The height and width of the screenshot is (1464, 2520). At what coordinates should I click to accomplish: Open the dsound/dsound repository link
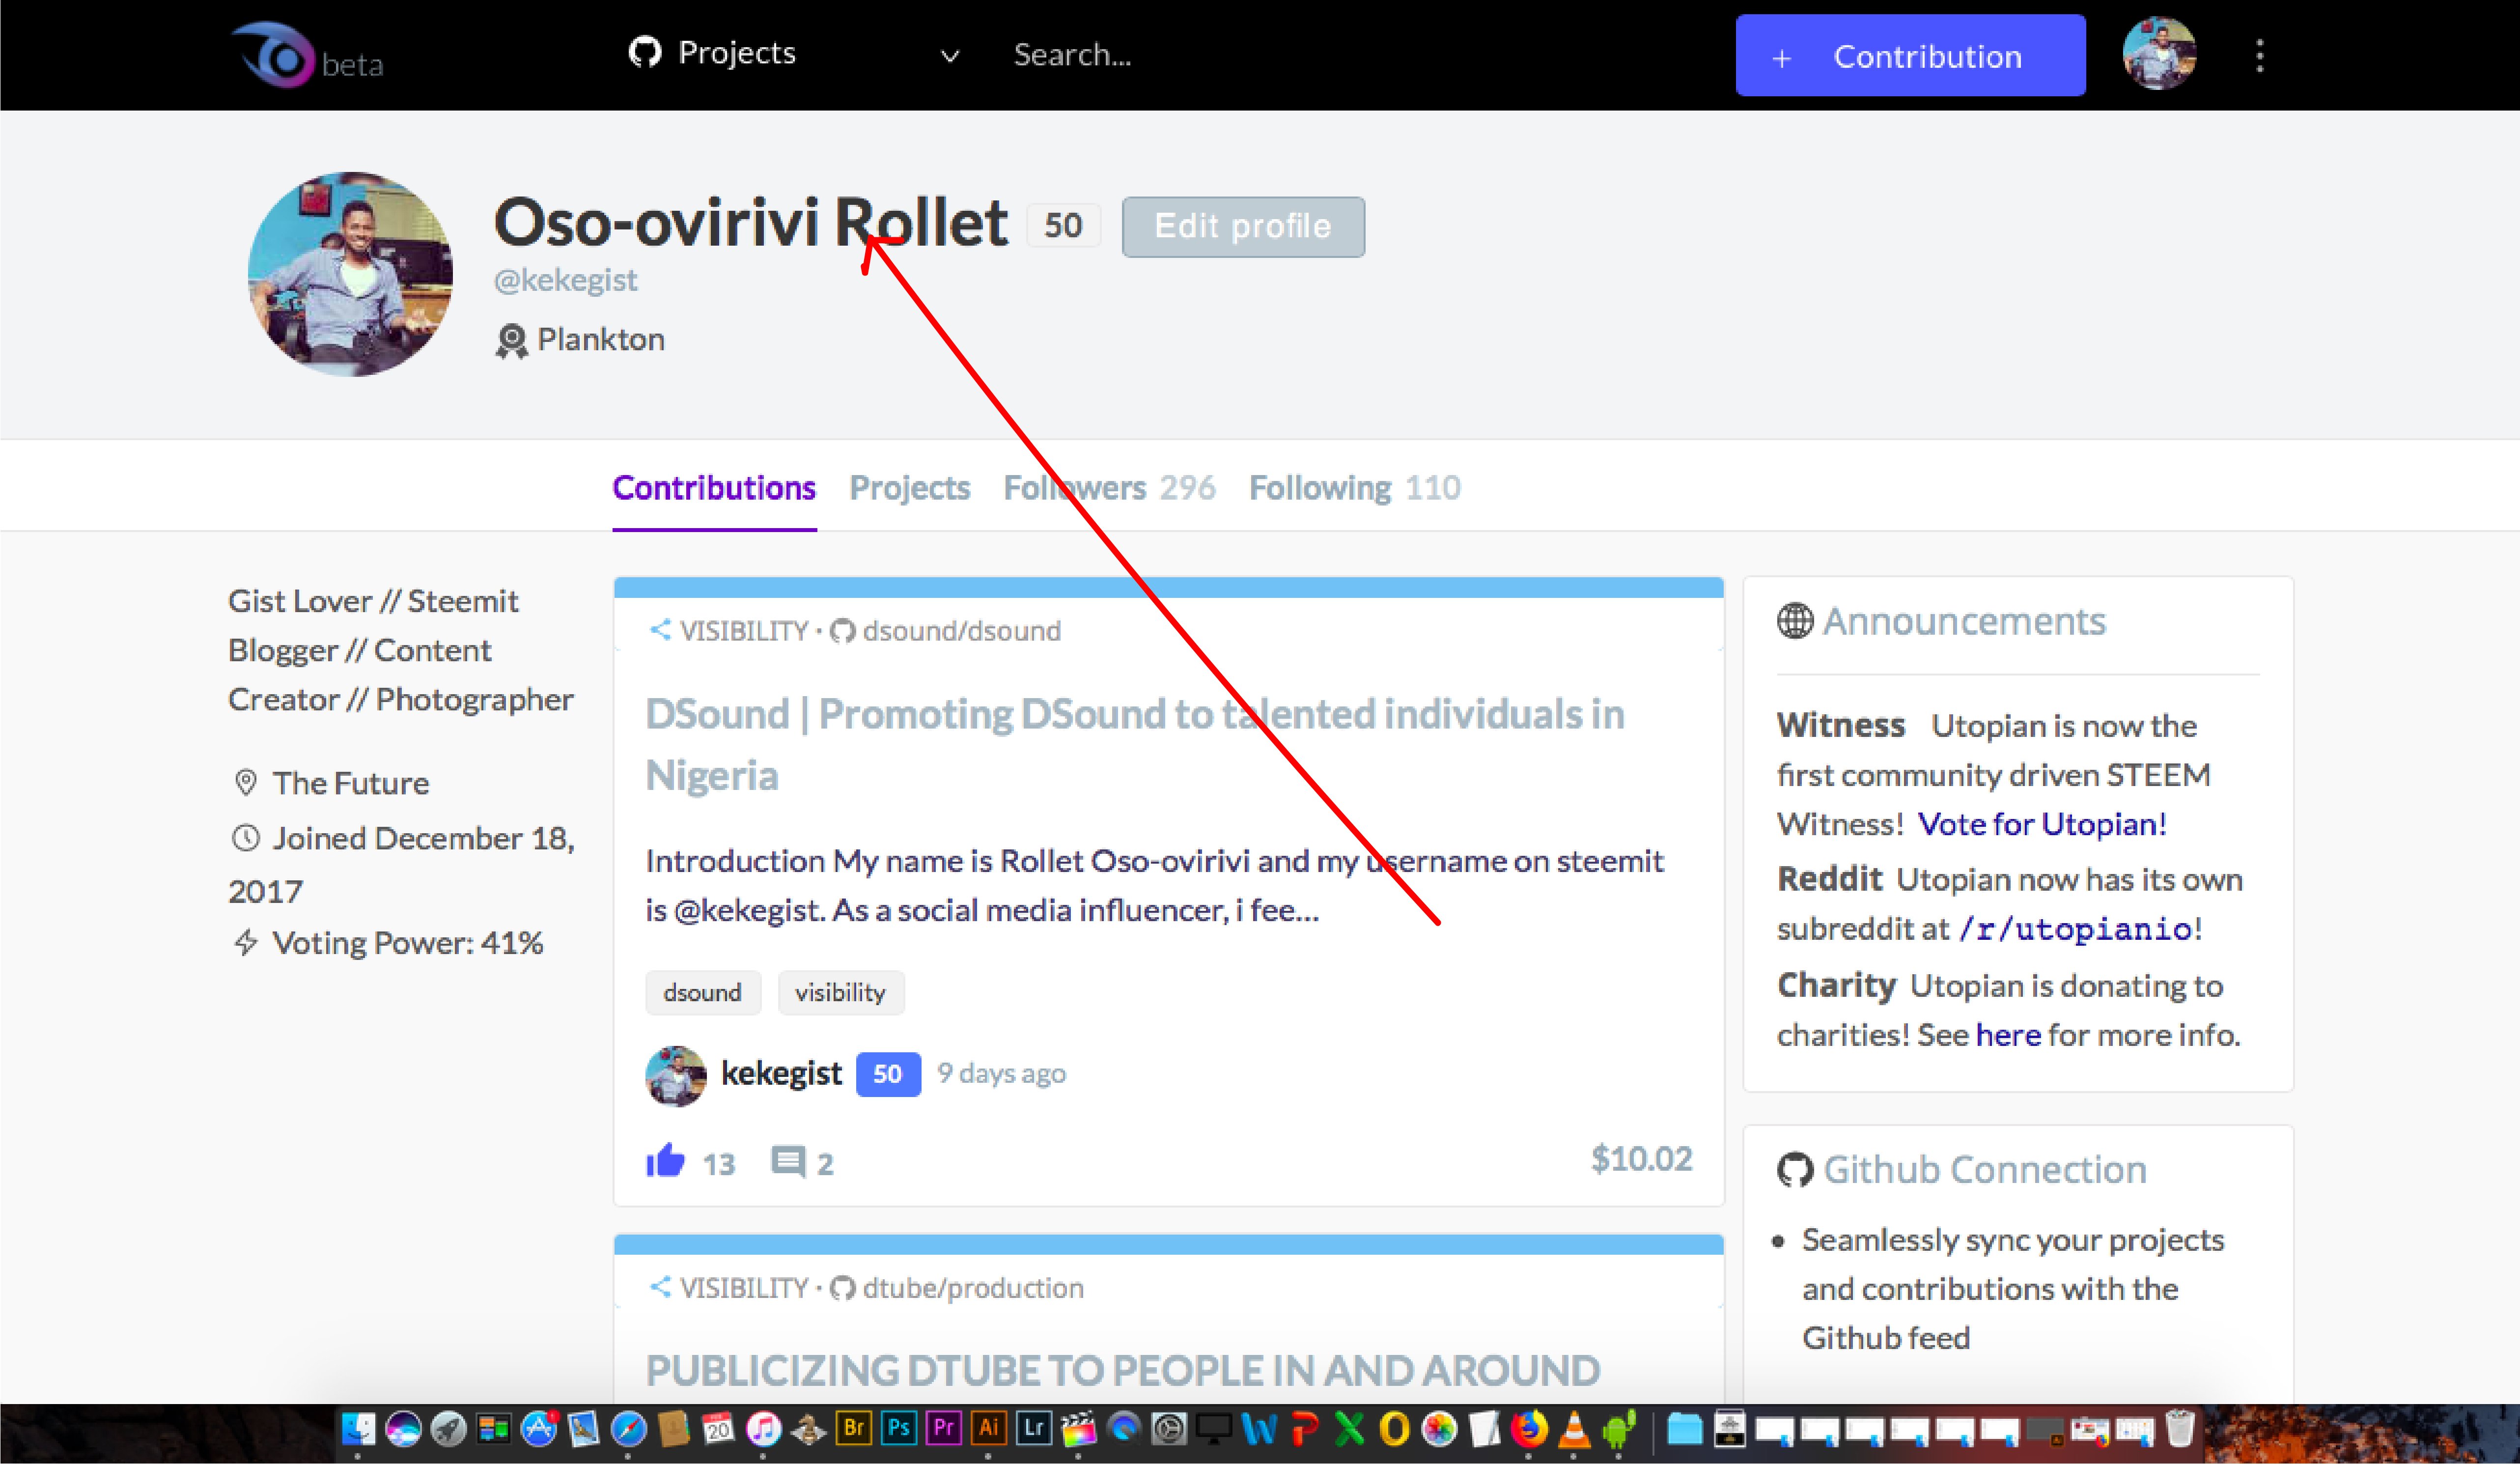[962, 631]
